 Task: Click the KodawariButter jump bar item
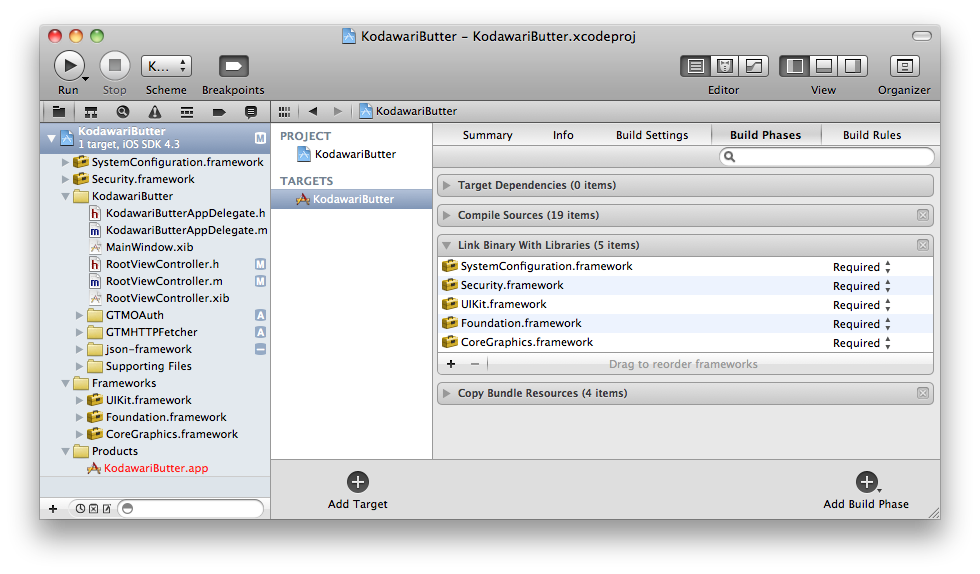point(409,111)
